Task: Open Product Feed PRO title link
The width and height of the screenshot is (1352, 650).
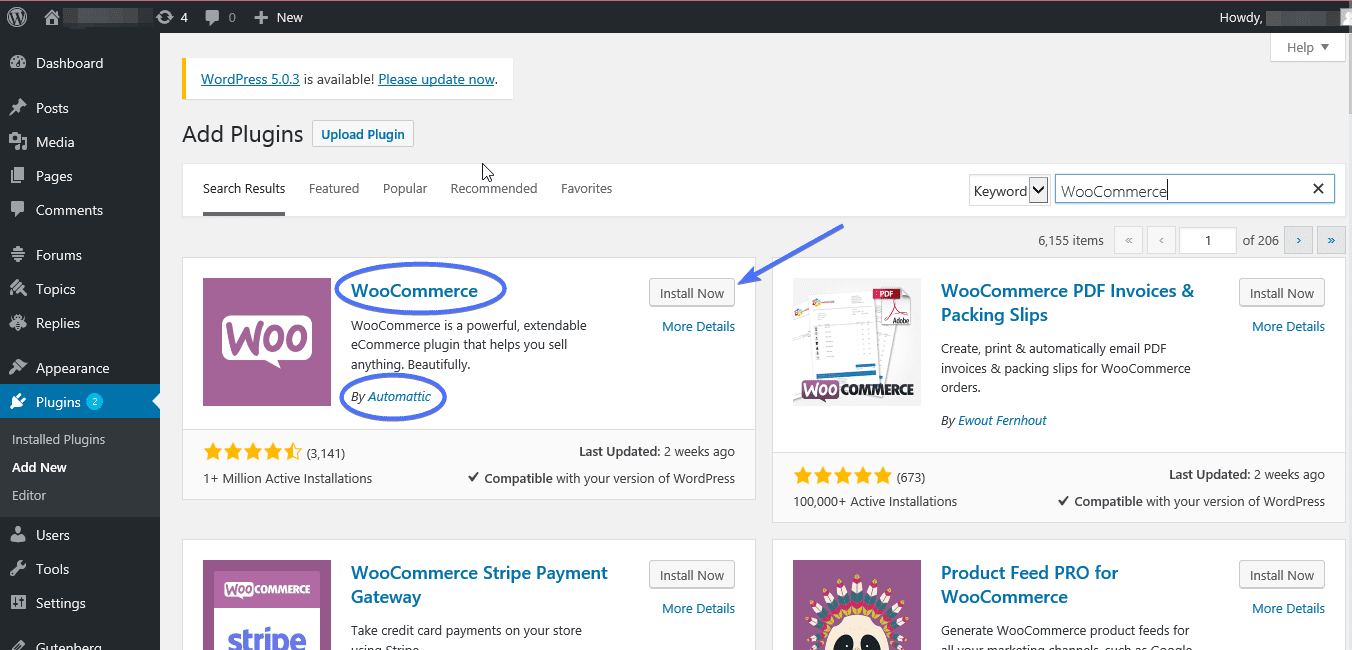Action: 1029,585
